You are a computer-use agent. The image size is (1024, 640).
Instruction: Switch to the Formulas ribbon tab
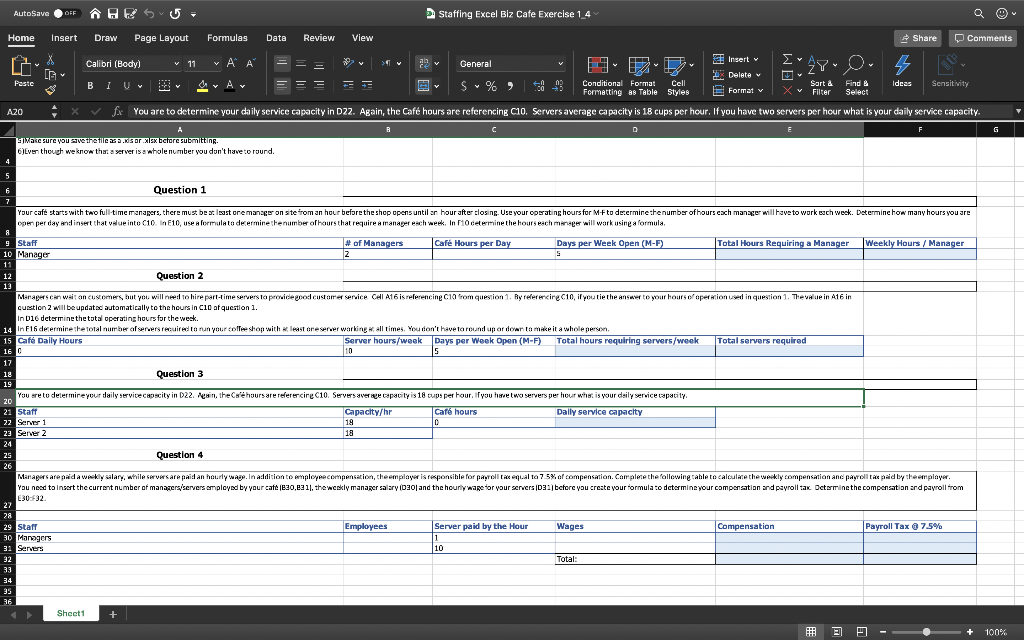(x=227, y=37)
